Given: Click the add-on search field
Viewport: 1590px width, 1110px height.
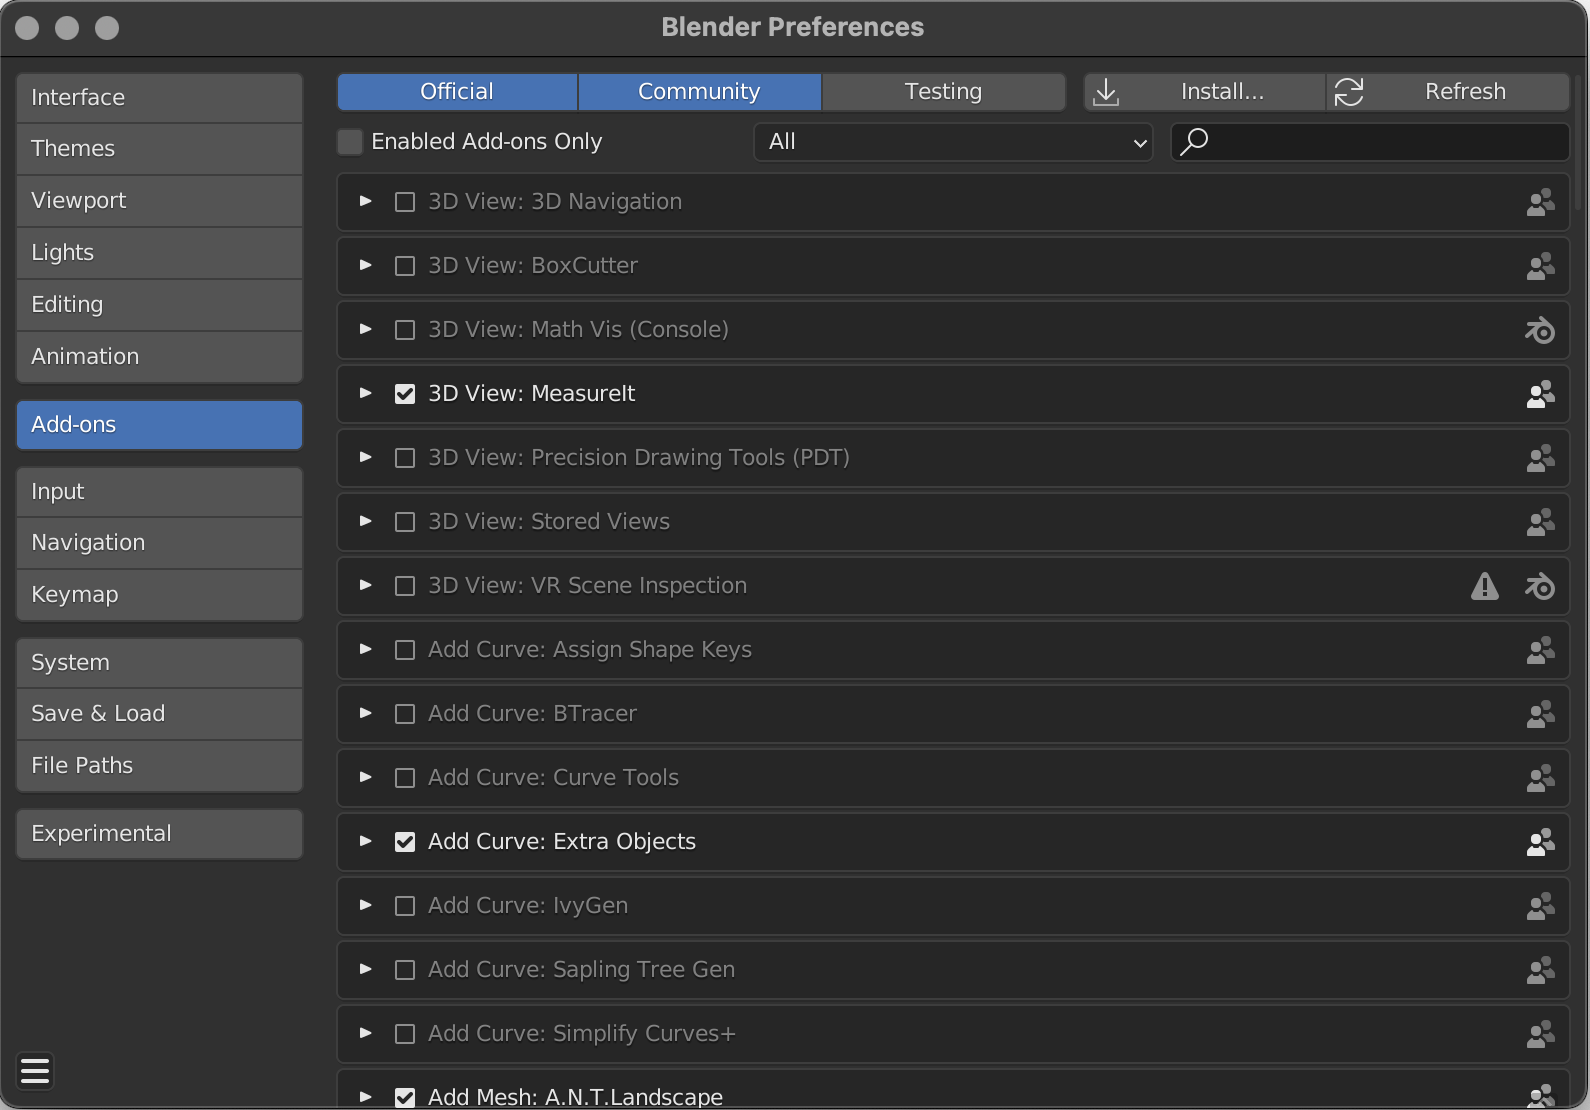Looking at the screenshot, I should (1370, 142).
